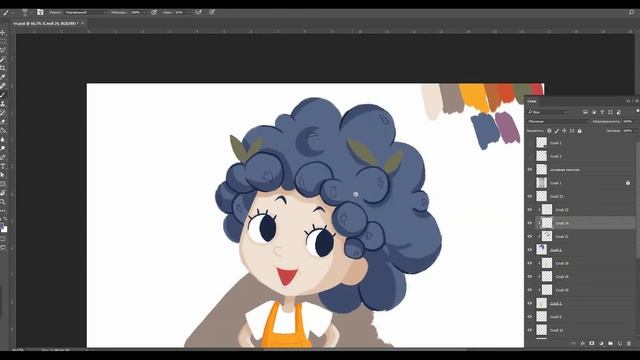The image size is (640, 360).
Task: Swap foreground and background colors
Action: [x=5, y=219]
